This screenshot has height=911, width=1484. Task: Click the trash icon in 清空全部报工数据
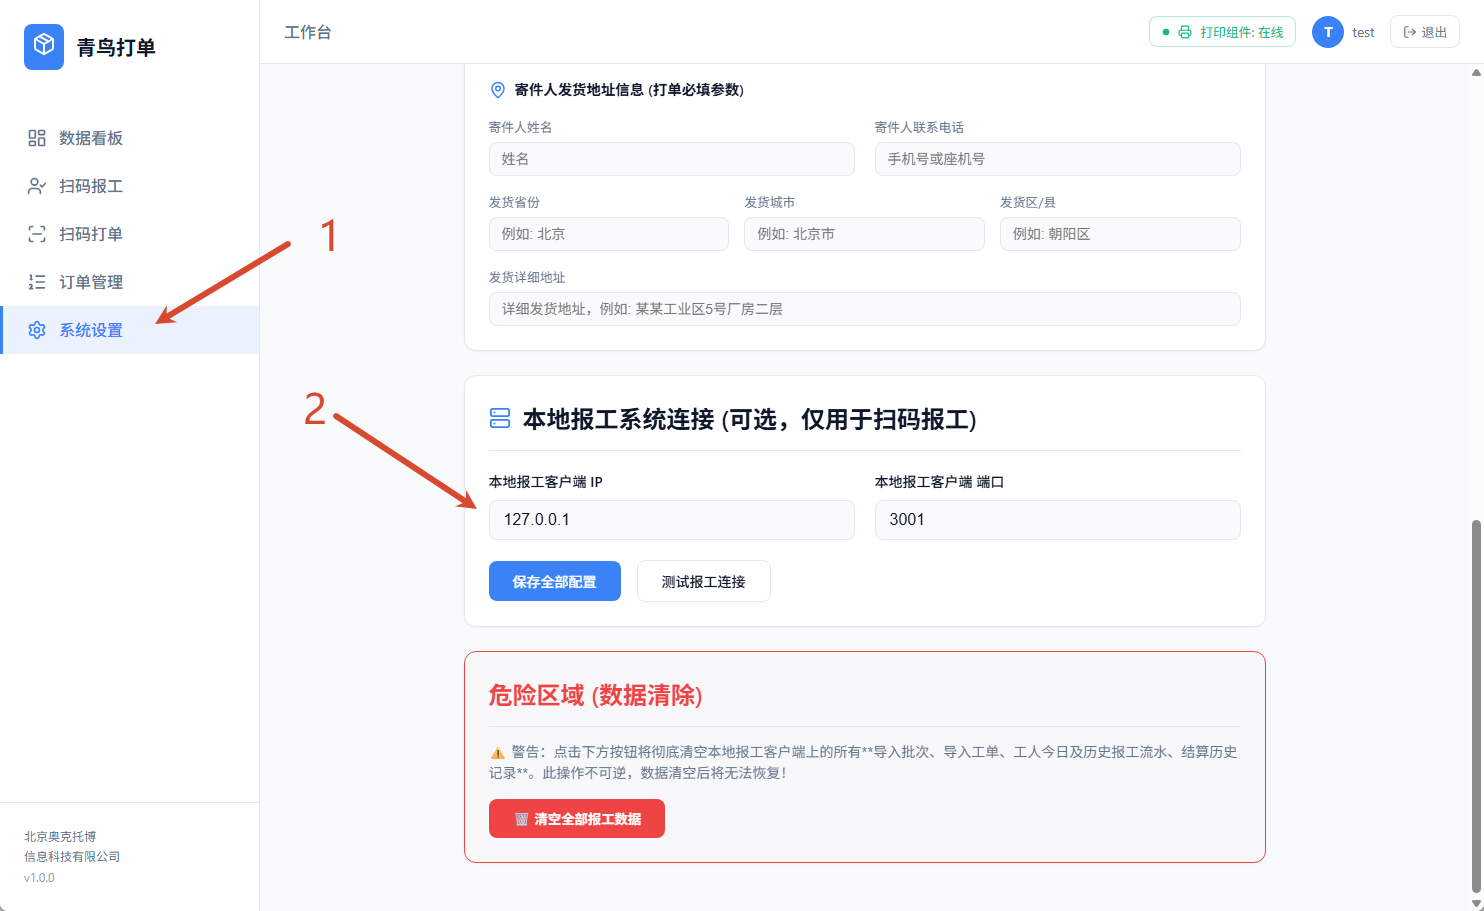(521, 819)
